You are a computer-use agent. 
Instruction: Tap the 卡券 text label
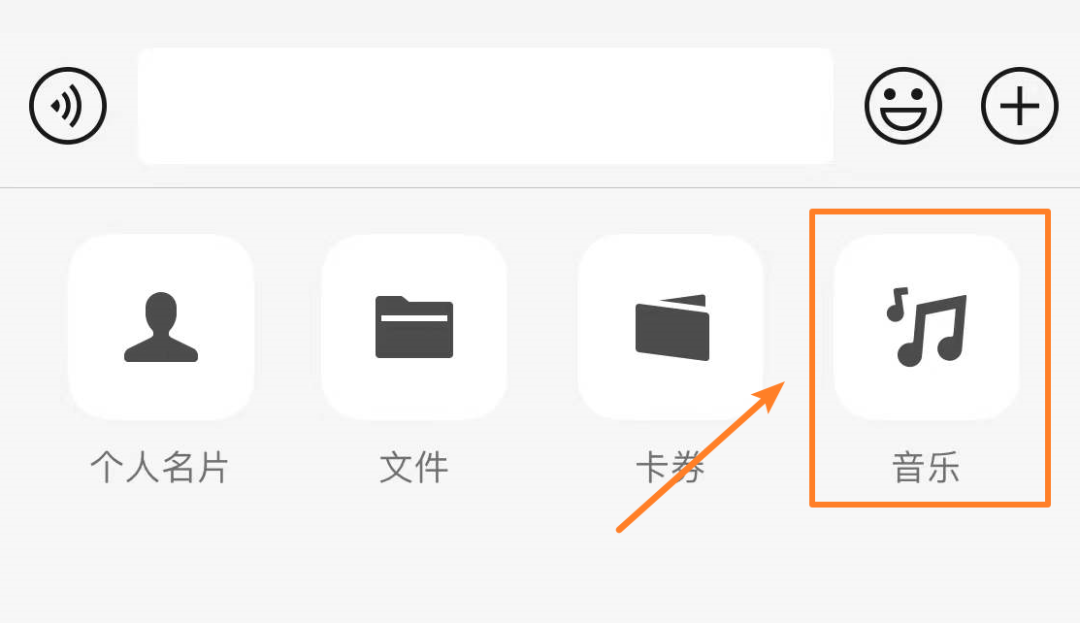pos(669,467)
